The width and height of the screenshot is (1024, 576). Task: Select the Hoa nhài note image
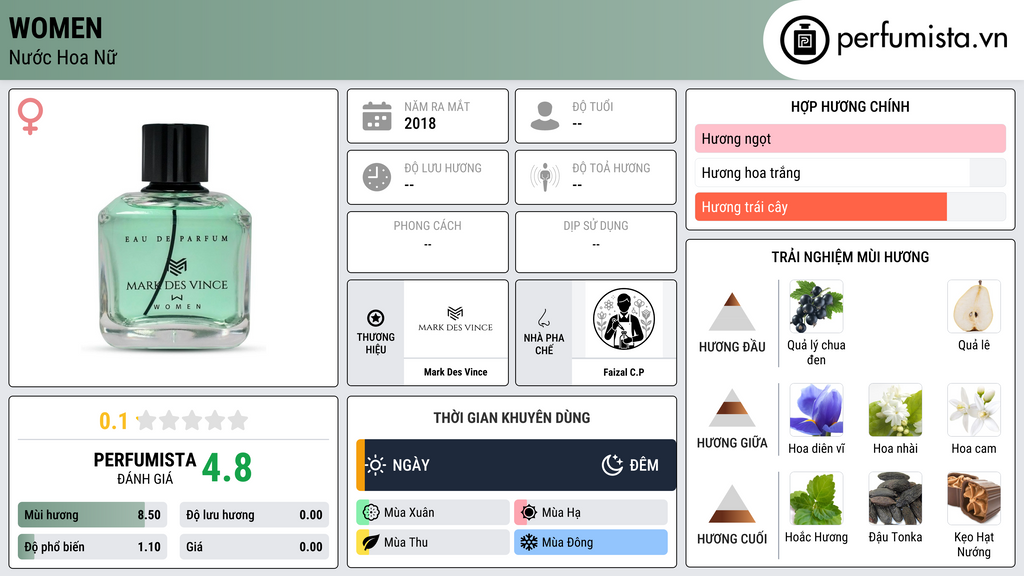pyautogui.click(x=895, y=410)
